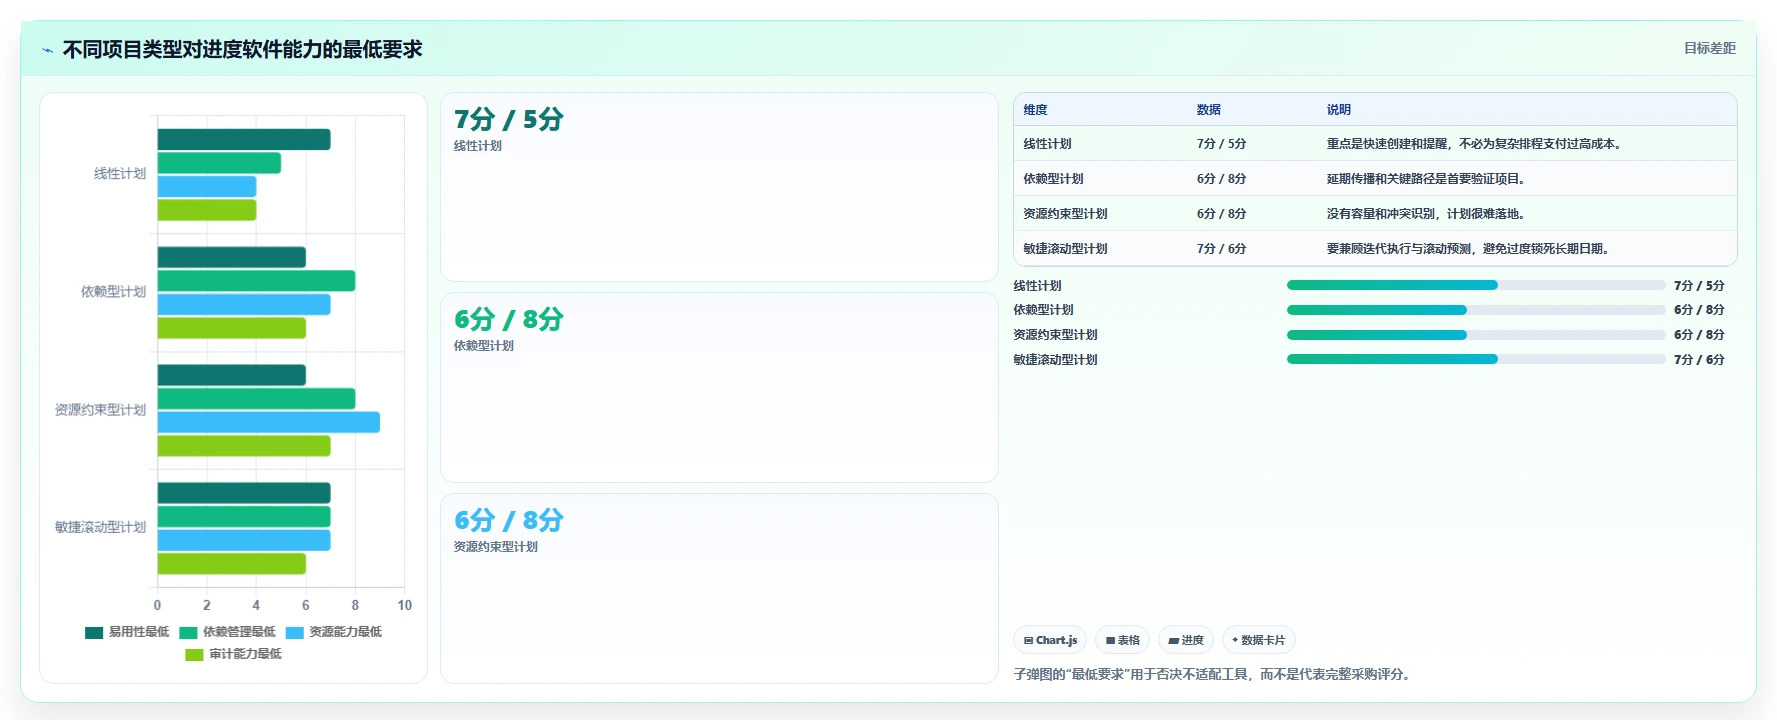
Task: Click the 7分 / 6分 value beside the last progress bar
Action: click(1699, 360)
